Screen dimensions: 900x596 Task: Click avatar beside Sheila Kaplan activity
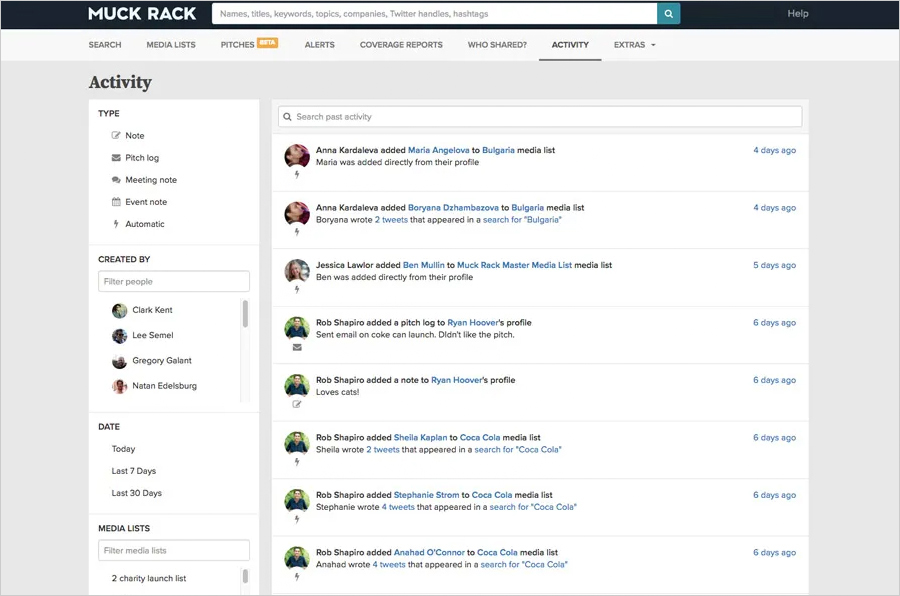click(297, 443)
